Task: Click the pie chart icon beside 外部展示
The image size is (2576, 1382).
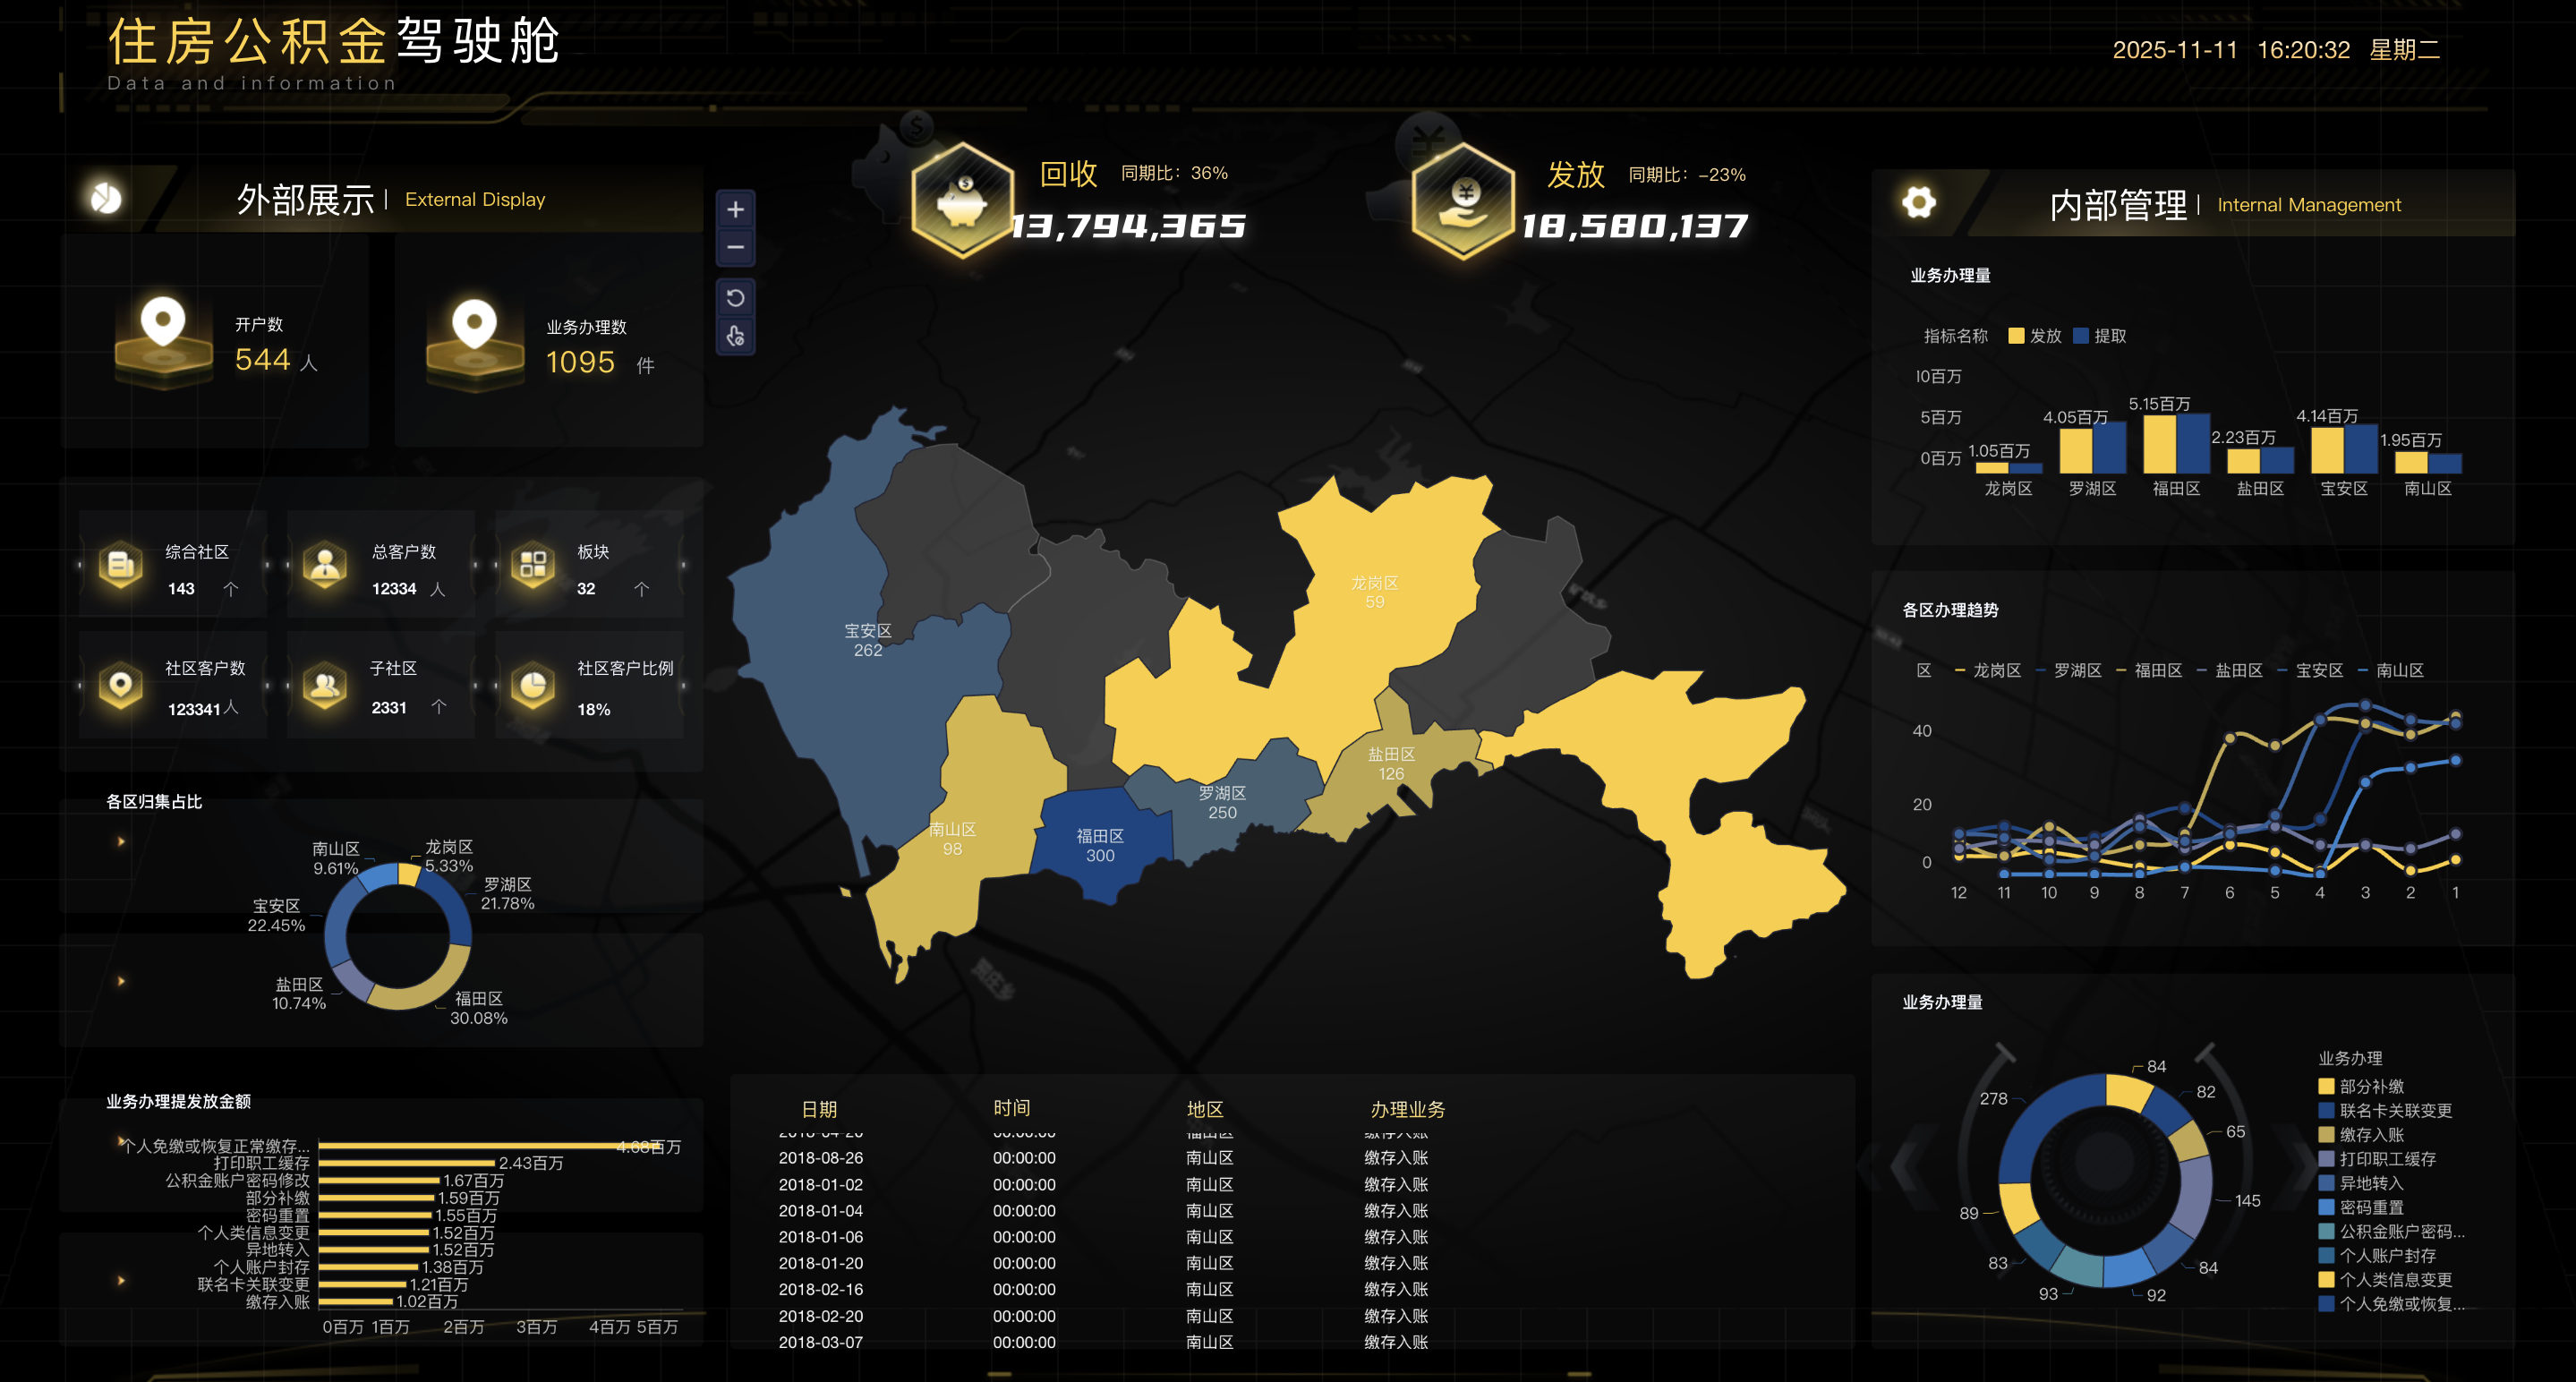Action: (106, 198)
